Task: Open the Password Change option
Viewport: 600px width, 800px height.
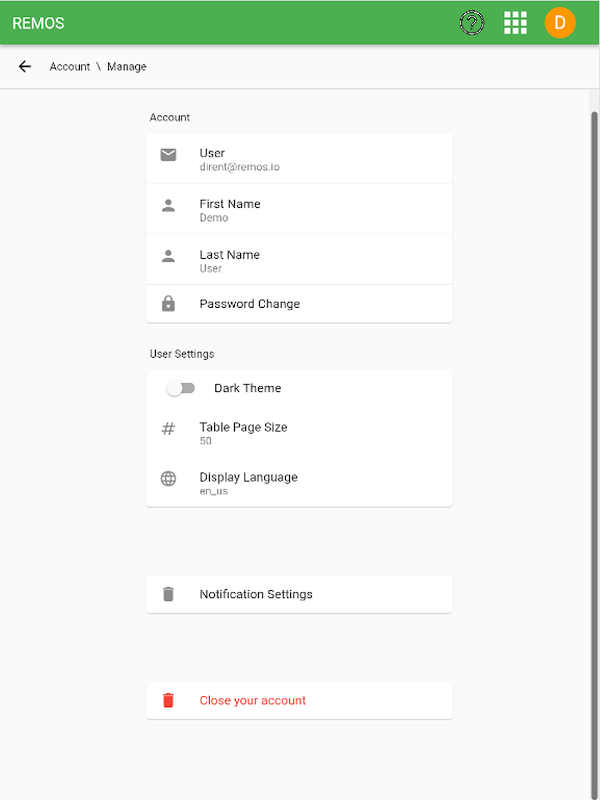Action: (250, 304)
